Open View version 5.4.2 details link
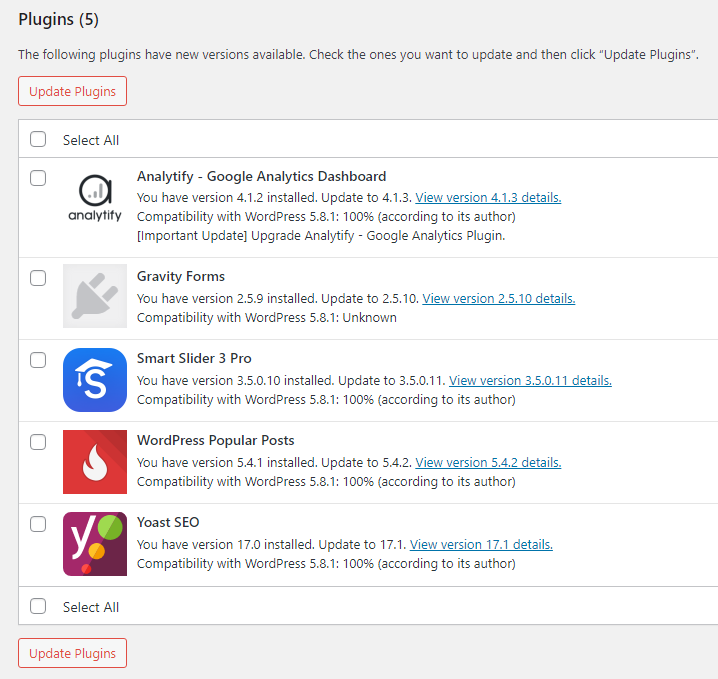This screenshot has height=679, width=718. click(x=488, y=462)
